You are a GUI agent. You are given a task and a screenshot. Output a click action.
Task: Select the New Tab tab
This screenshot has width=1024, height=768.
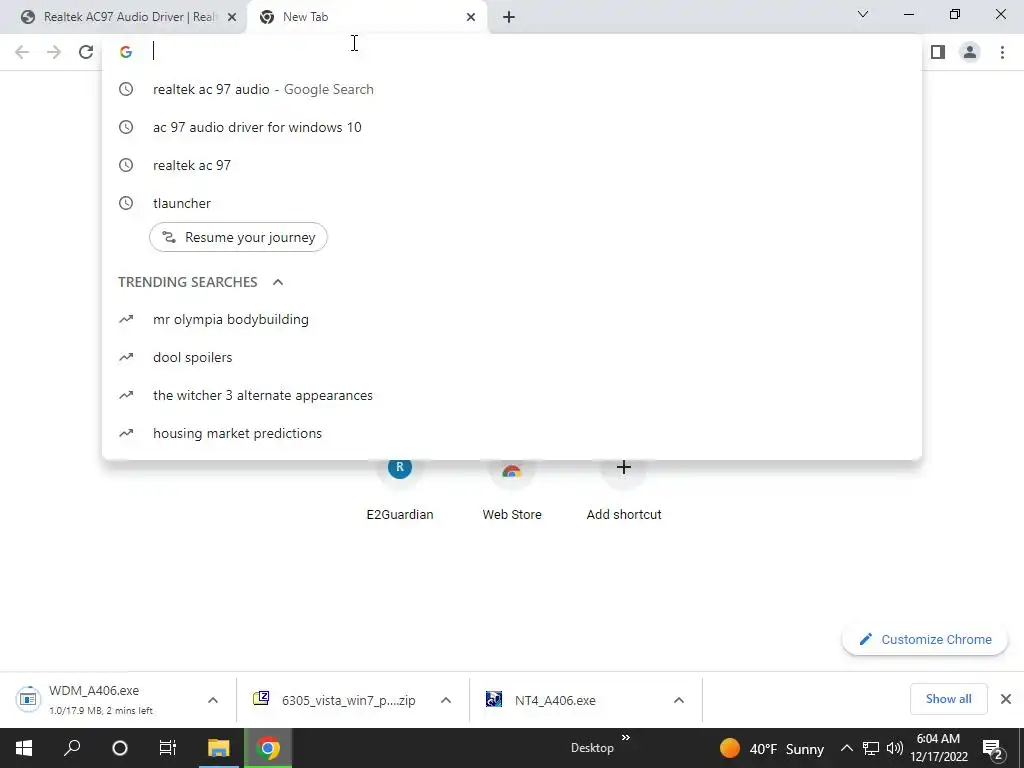tap(366, 17)
